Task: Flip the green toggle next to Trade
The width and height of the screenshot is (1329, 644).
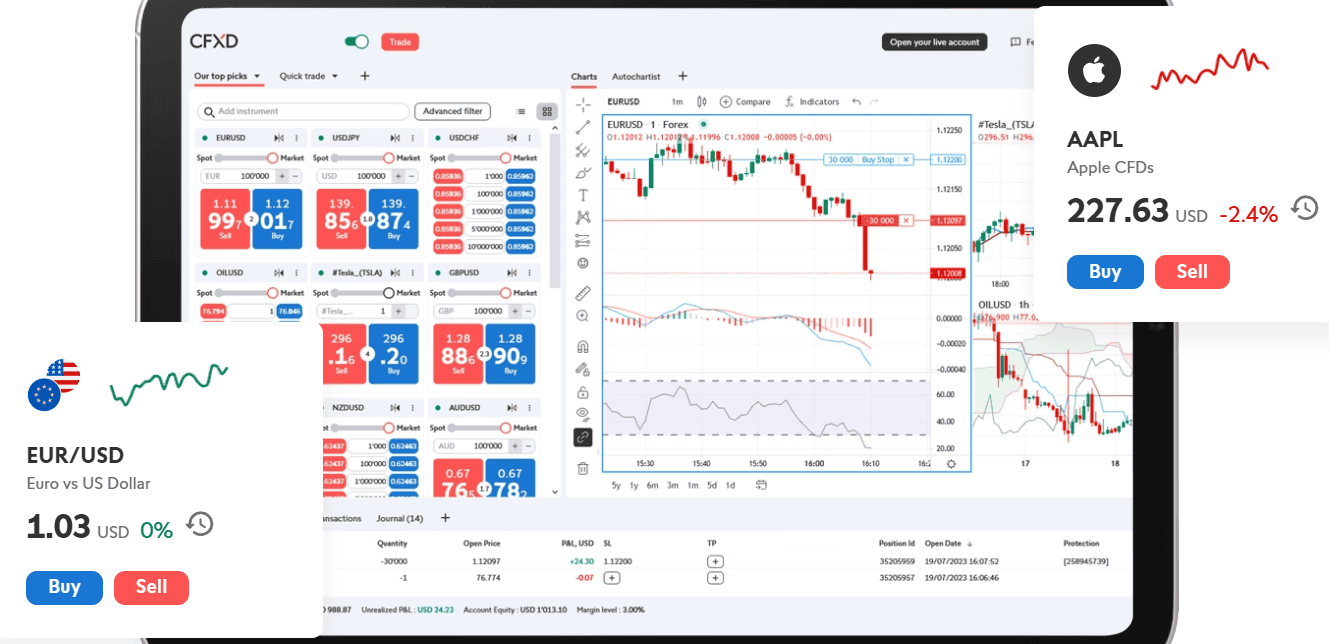Action: click(x=358, y=43)
